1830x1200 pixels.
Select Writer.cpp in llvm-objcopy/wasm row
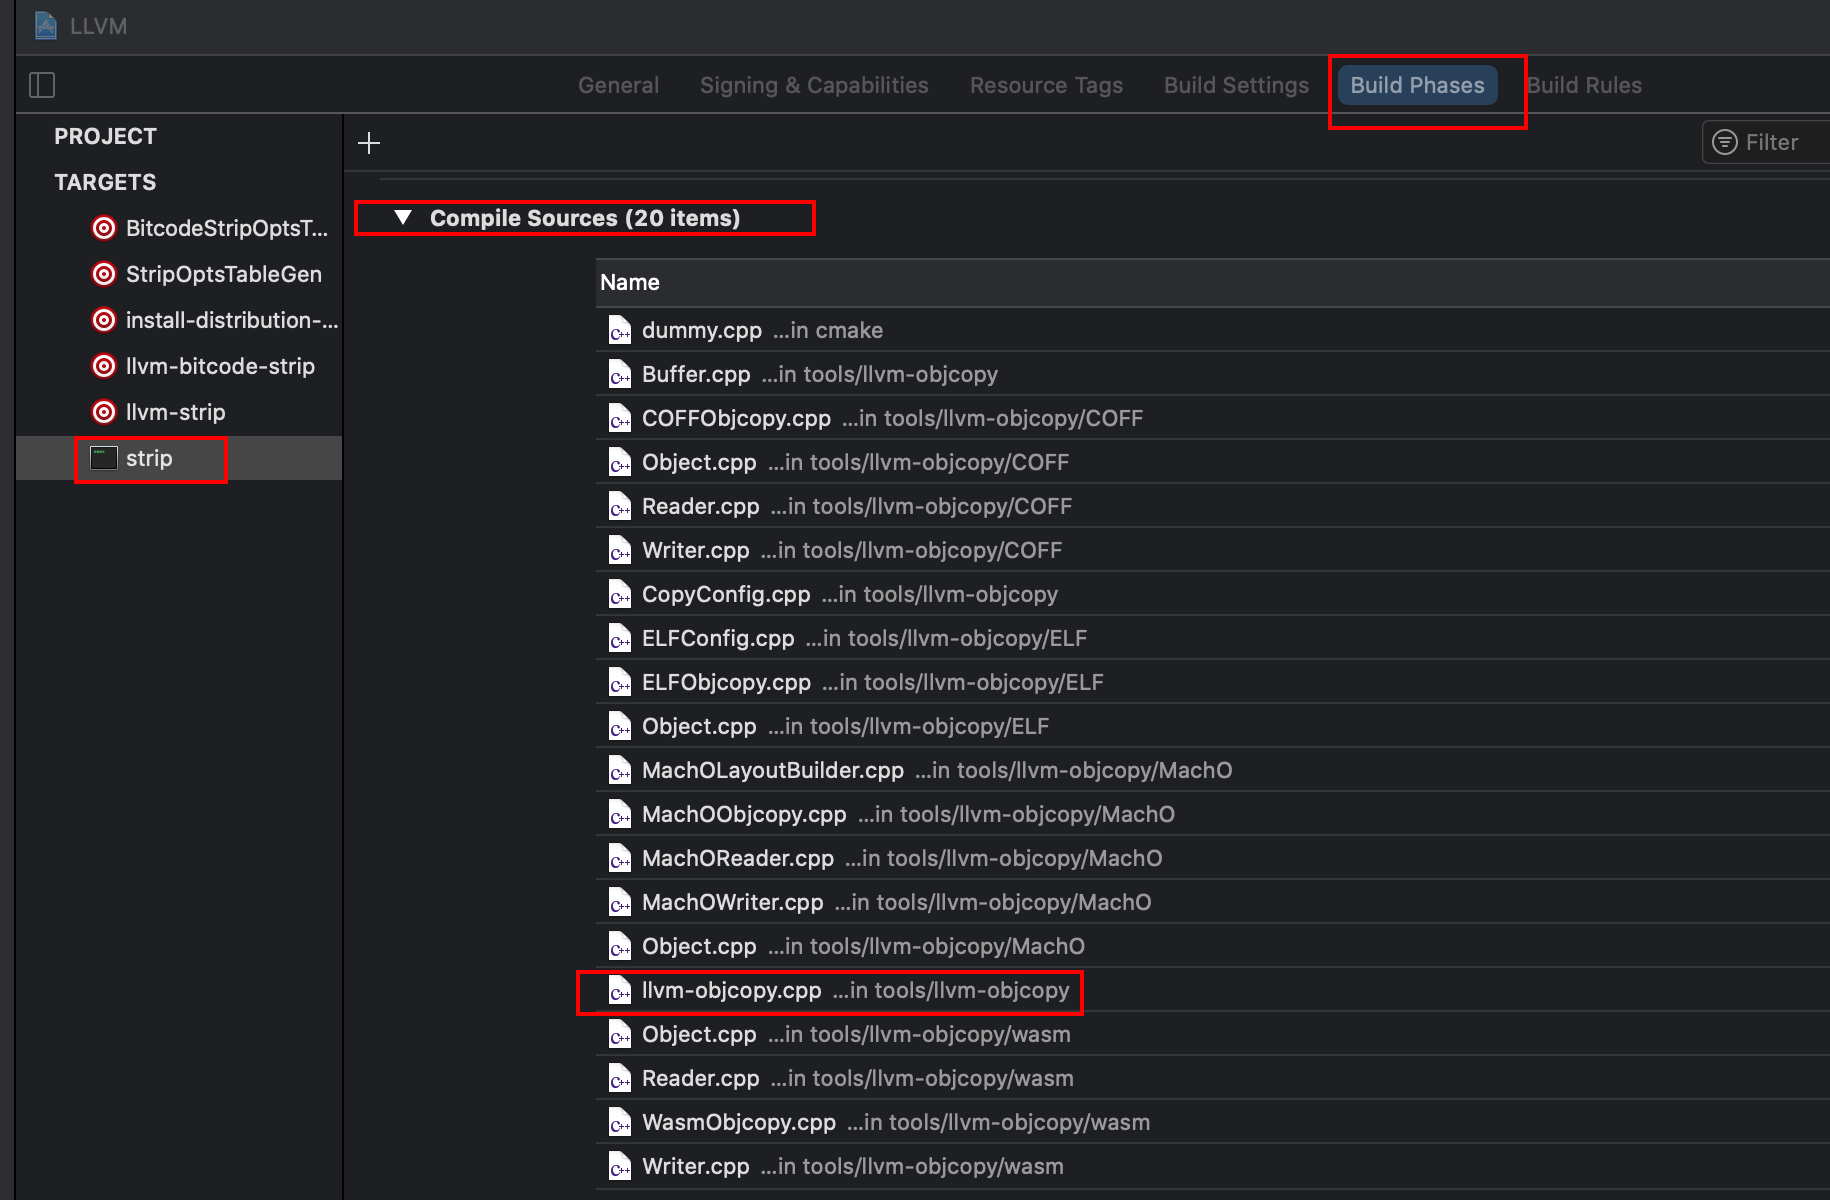point(1212,1166)
